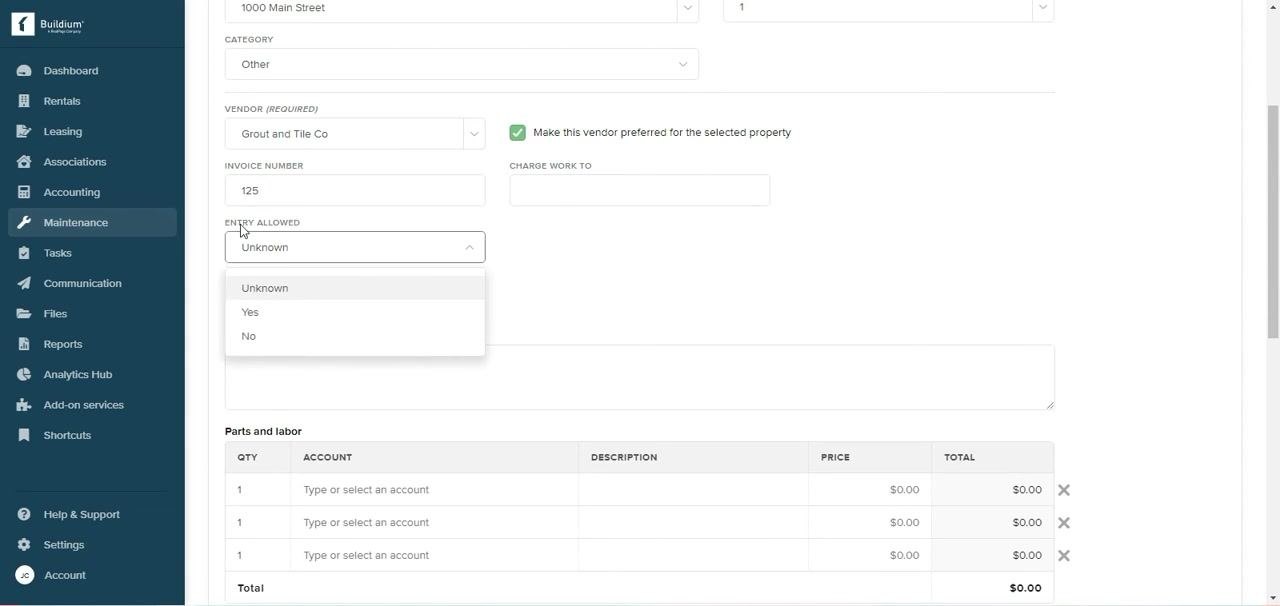The height and width of the screenshot is (606, 1280).
Task: Choose No in Entry Allowed list
Action: coord(355,336)
